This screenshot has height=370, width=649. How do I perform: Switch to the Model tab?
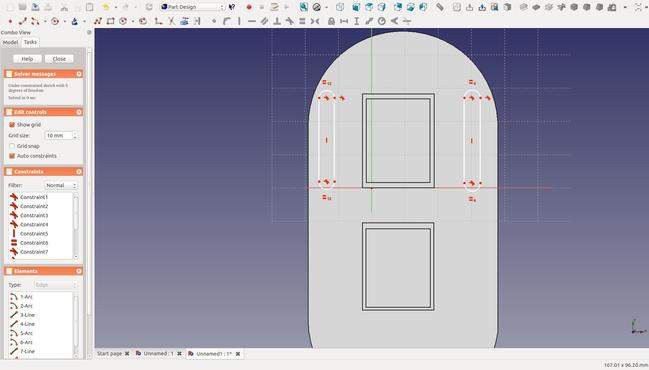10,42
